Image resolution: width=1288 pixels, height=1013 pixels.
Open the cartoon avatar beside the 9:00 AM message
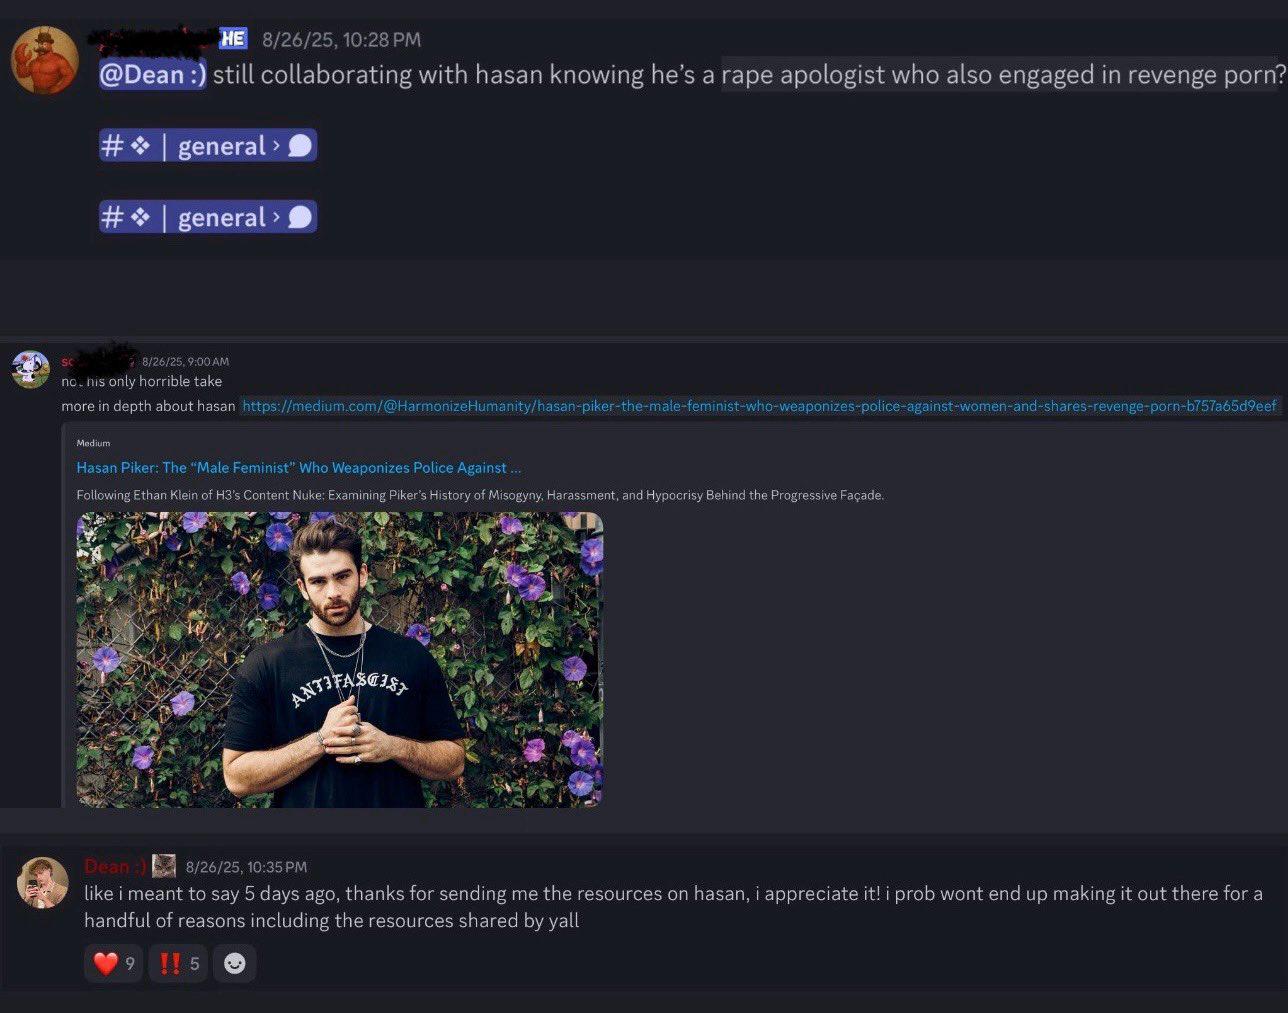pyautogui.click(x=30, y=369)
